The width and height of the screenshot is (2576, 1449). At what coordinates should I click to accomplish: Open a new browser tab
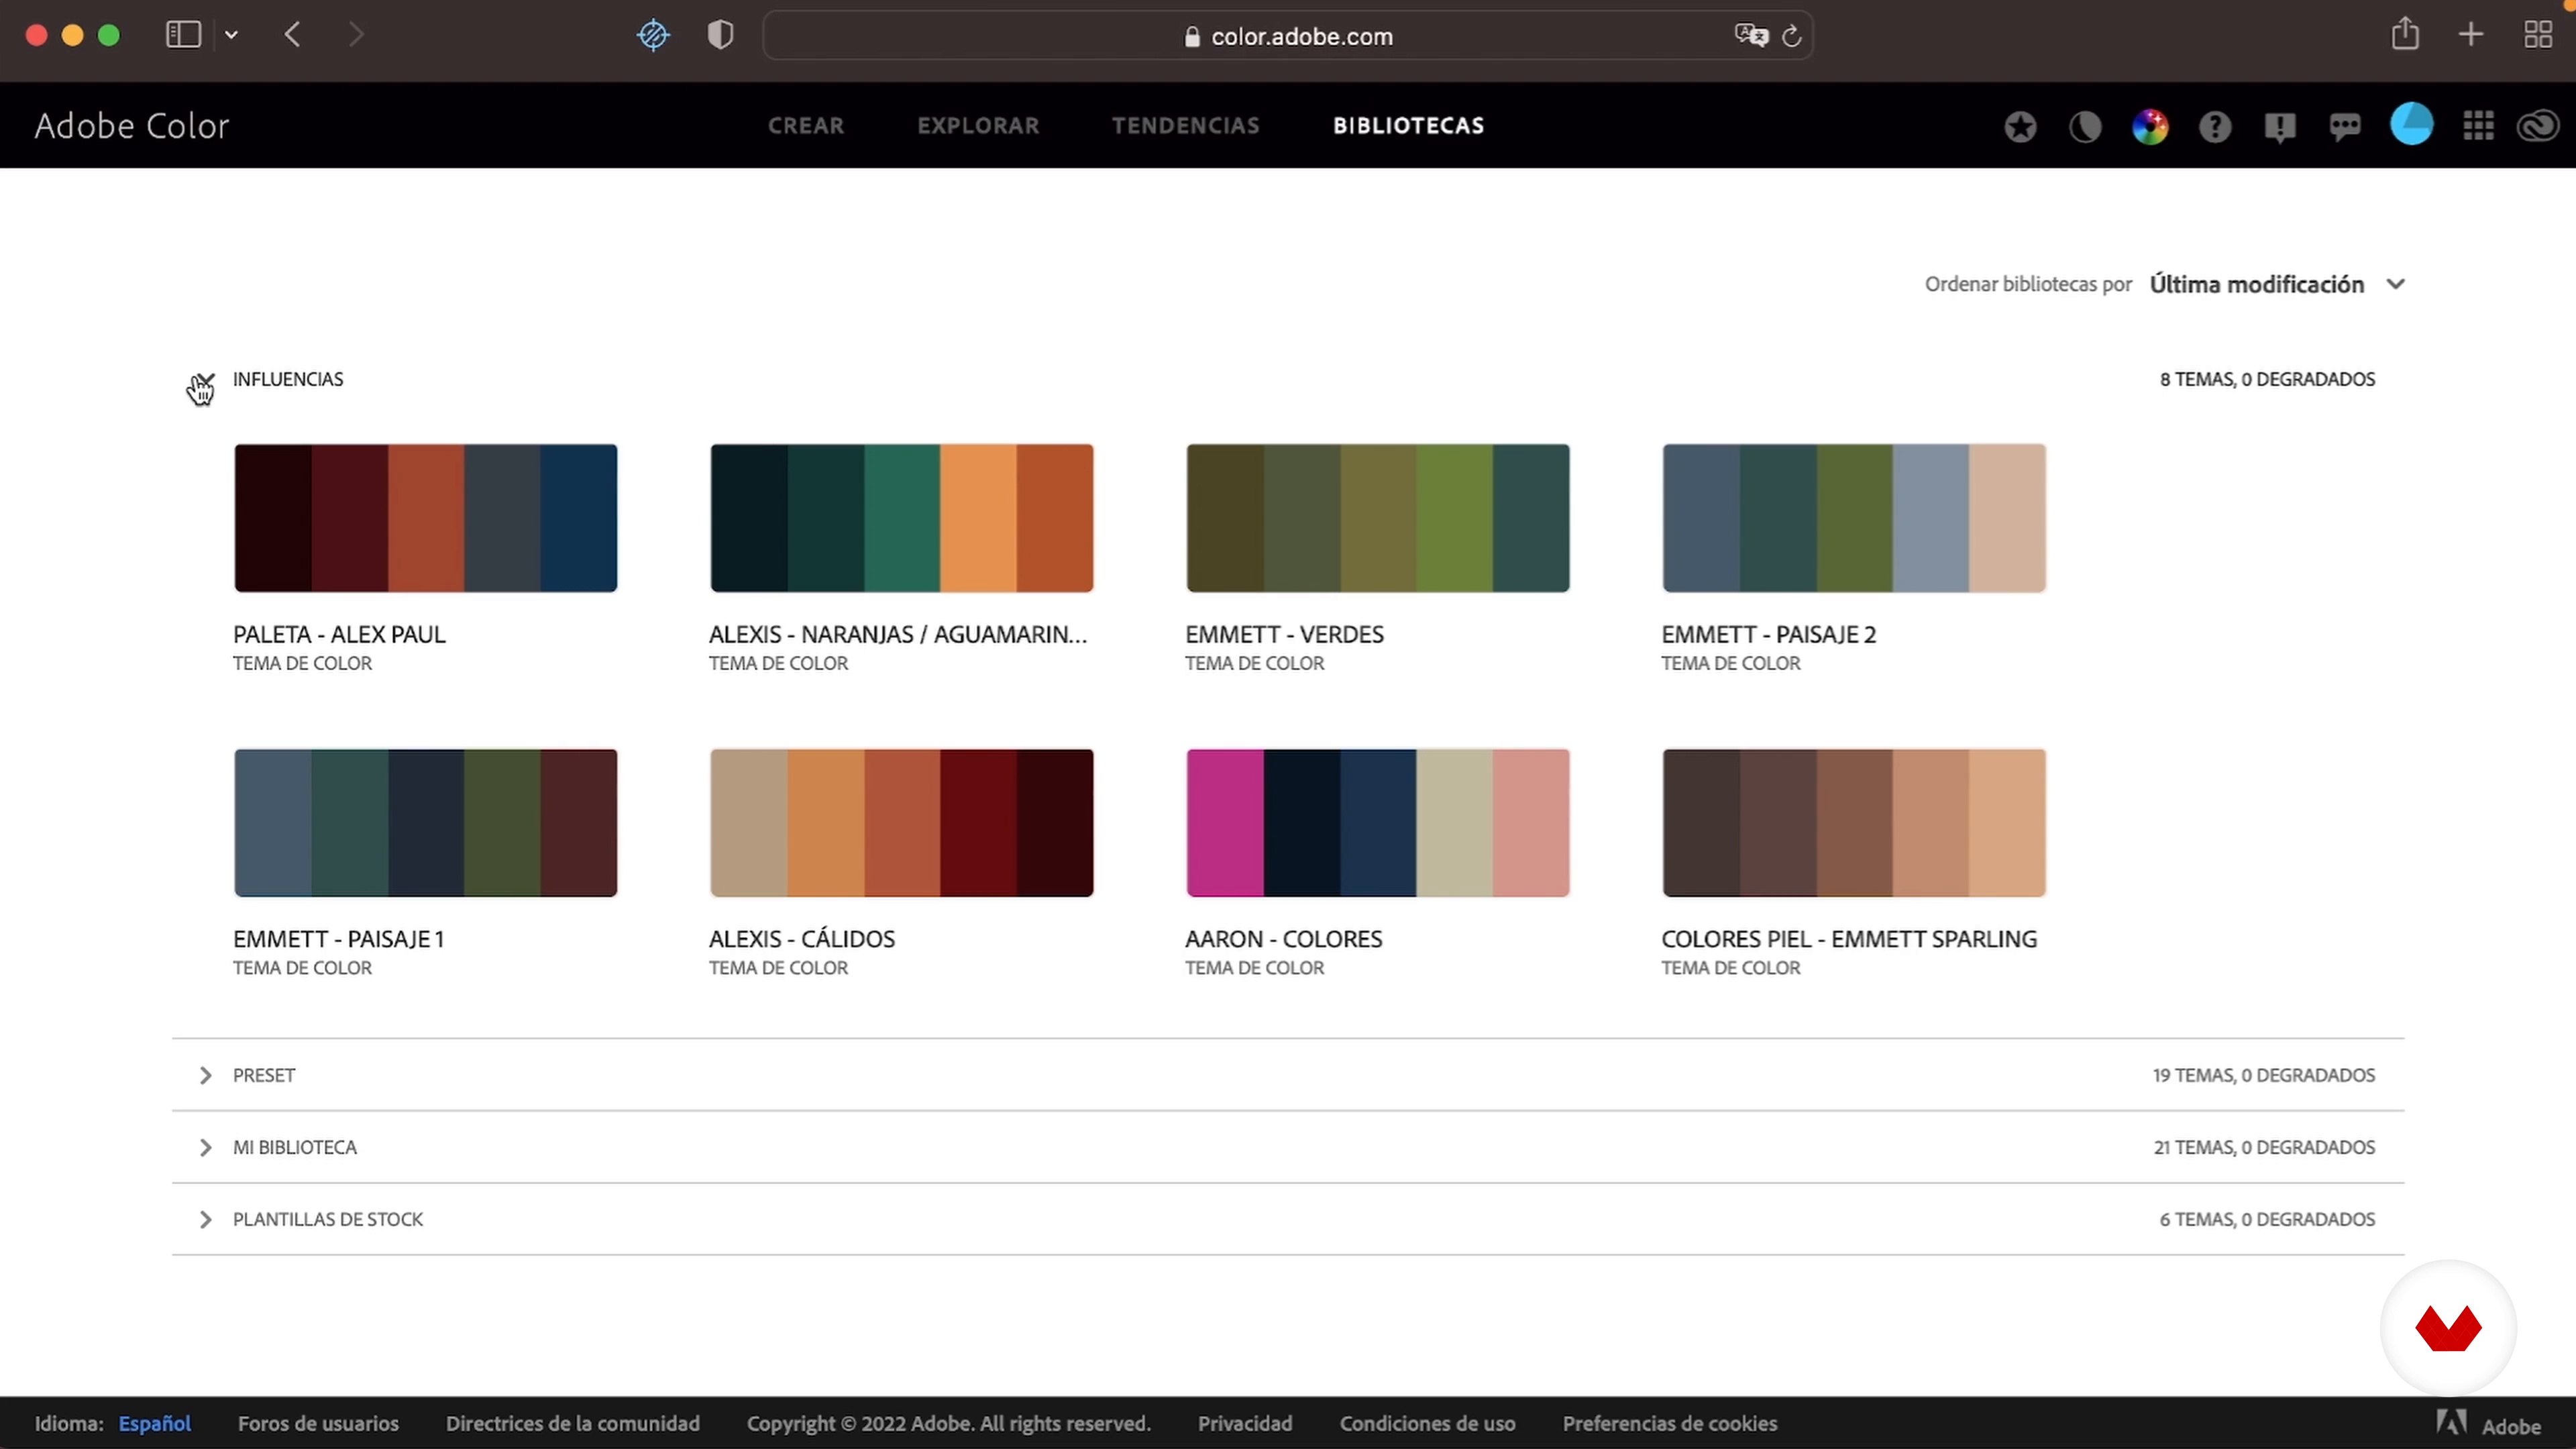[x=2471, y=35]
